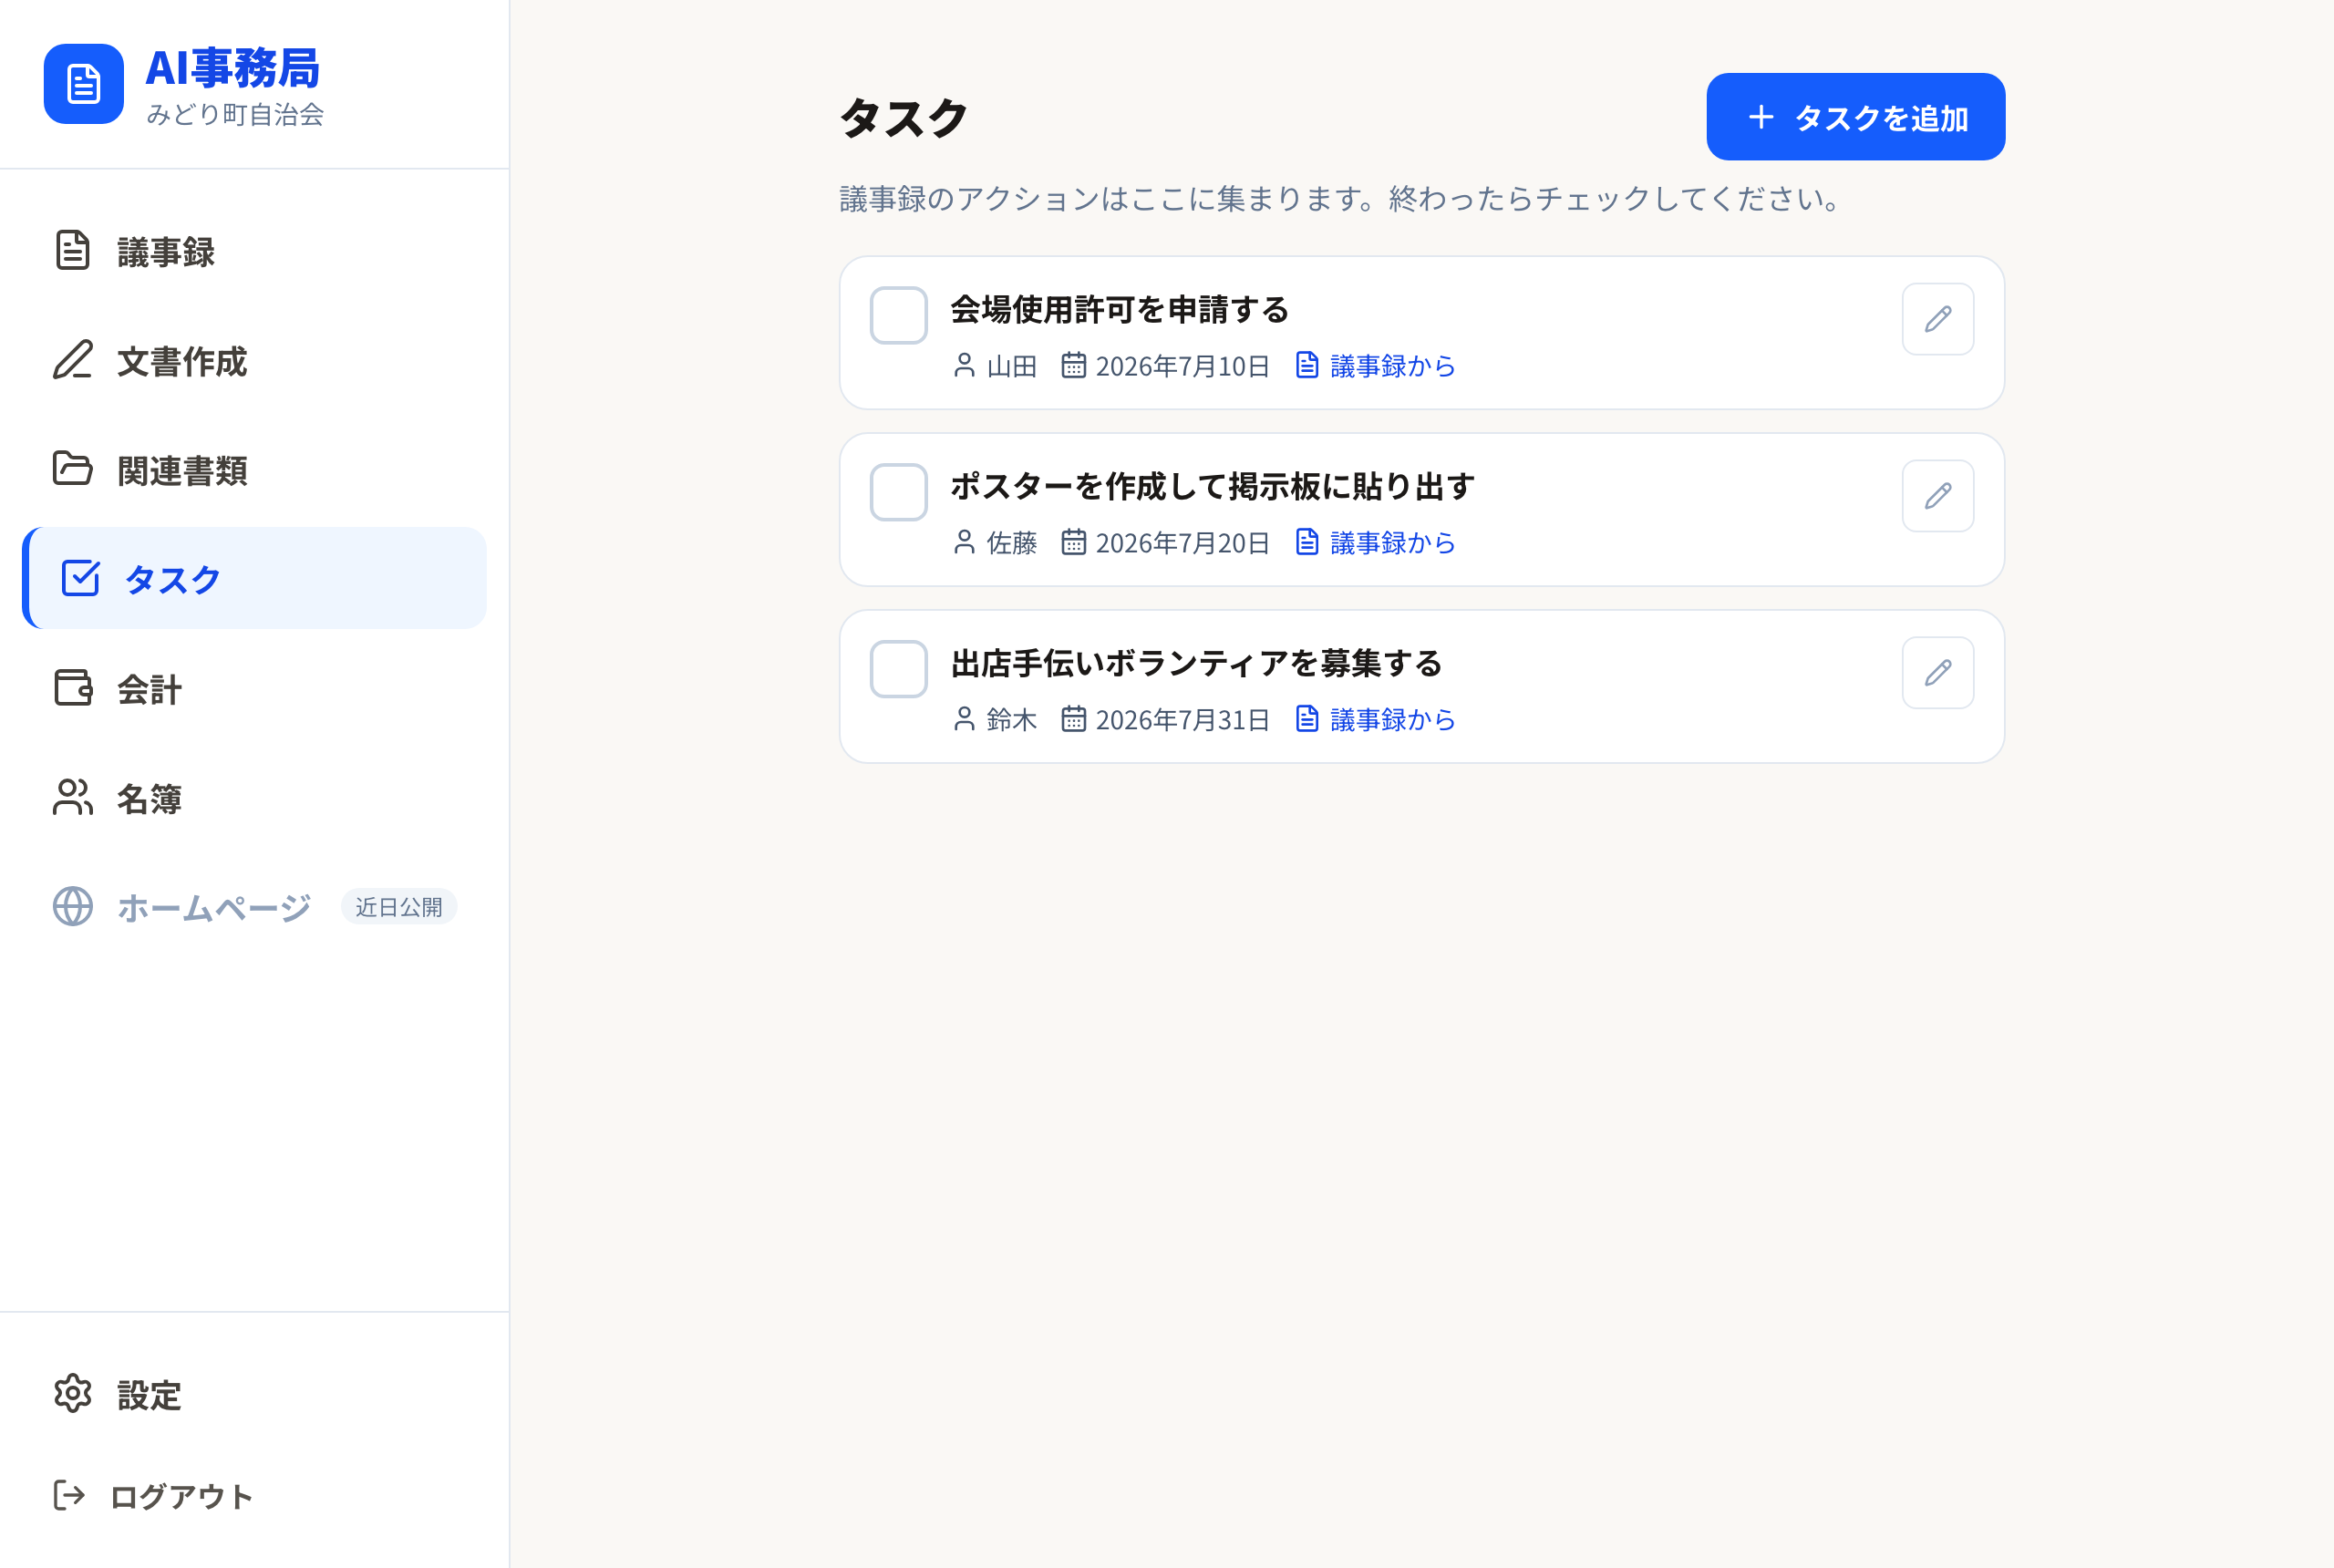This screenshot has width=2334, height=1568.
Task: Edit the ポスターを作成 task with pencil icon
Action: click(x=1938, y=496)
